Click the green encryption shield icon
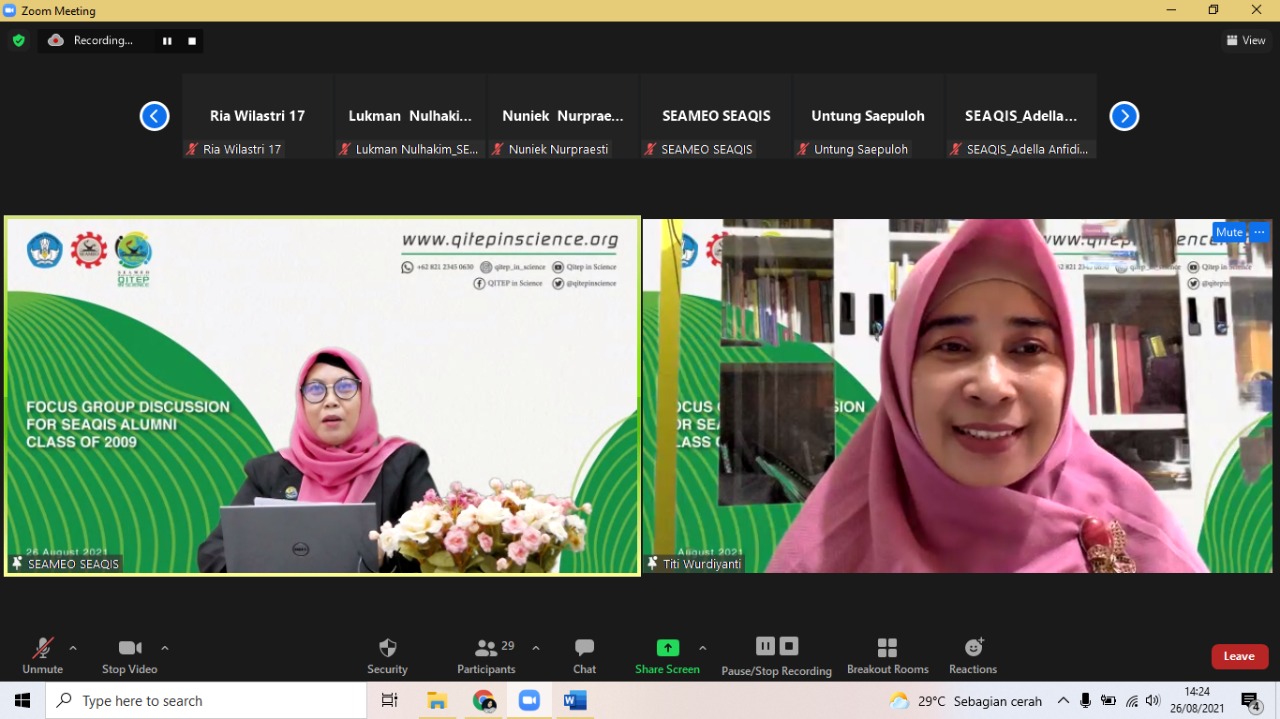This screenshot has width=1280, height=719. (x=18, y=40)
